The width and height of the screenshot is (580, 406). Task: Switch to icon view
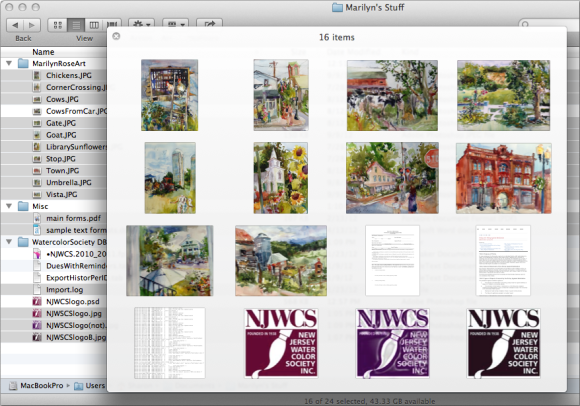(58, 25)
